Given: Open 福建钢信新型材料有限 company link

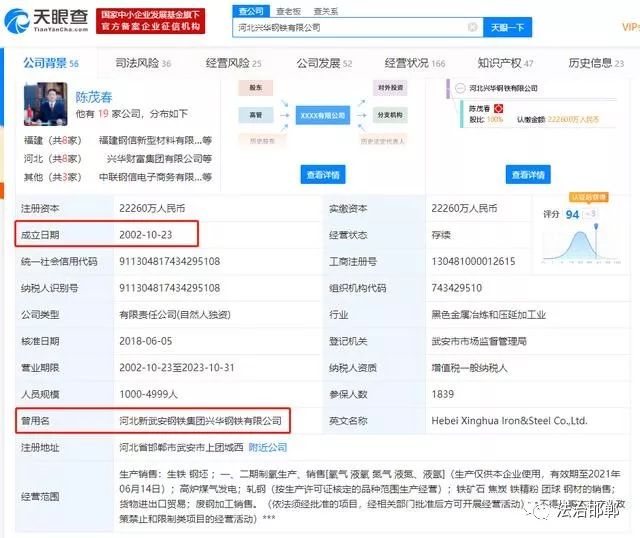Looking at the screenshot, I should click(x=155, y=140).
